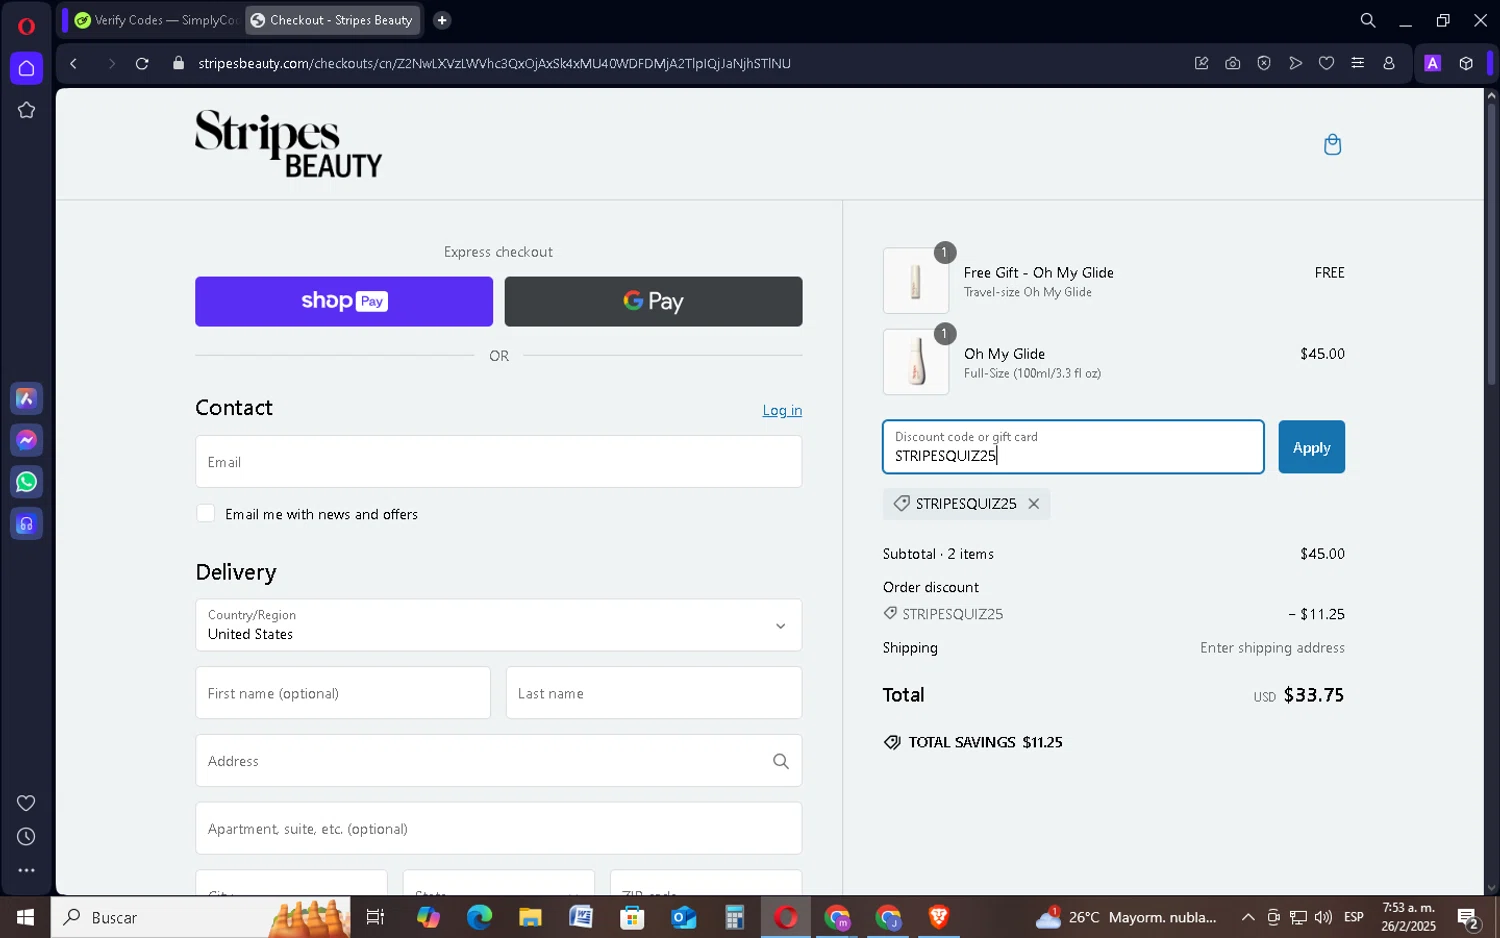The width and height of the screenshot is (1500, 938).
Task: Open snapshot camera tool in address bar
Action: point(1233,63)
